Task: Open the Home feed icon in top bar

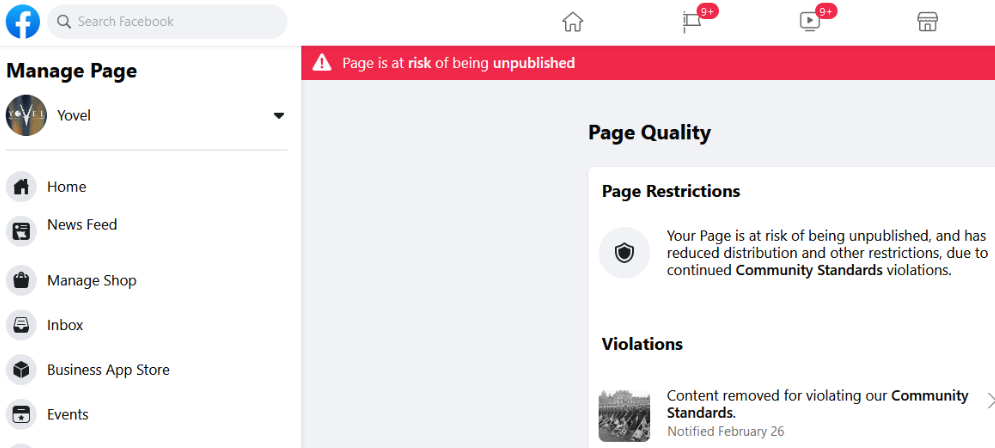Action: point(572,22)
